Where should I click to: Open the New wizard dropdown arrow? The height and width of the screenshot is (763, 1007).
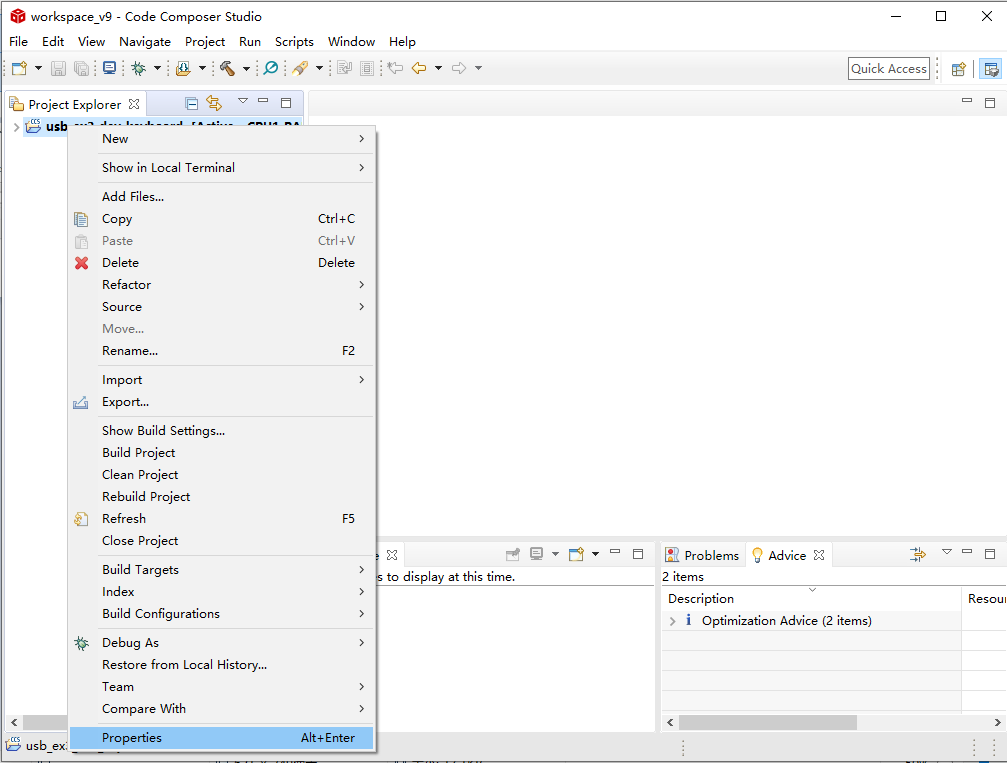tap(39, 68)
